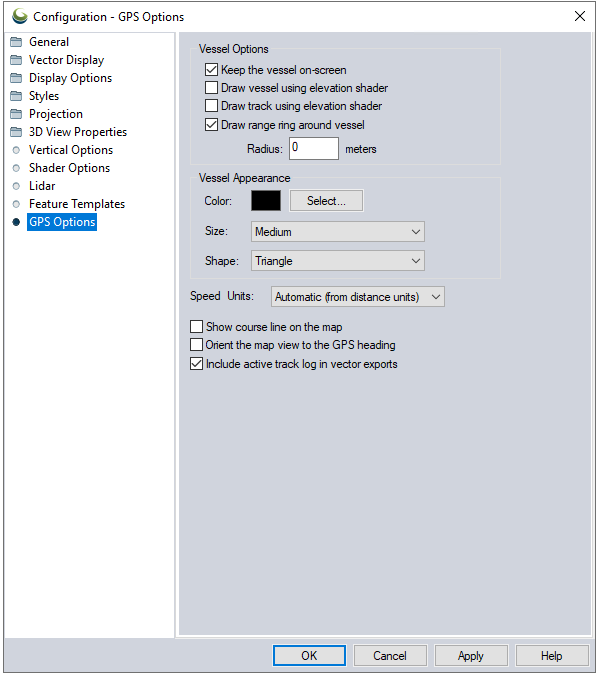Click the black vessel color swatch

[266, 201]
